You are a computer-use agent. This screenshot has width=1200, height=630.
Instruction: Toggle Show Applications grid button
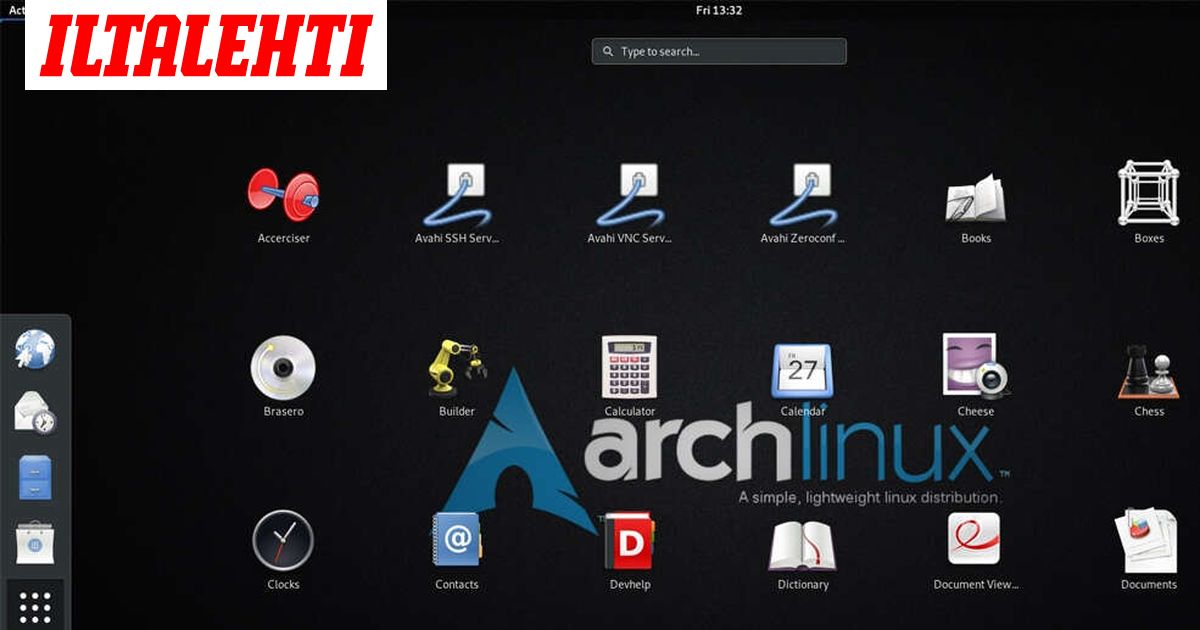(x=35, y=606)
